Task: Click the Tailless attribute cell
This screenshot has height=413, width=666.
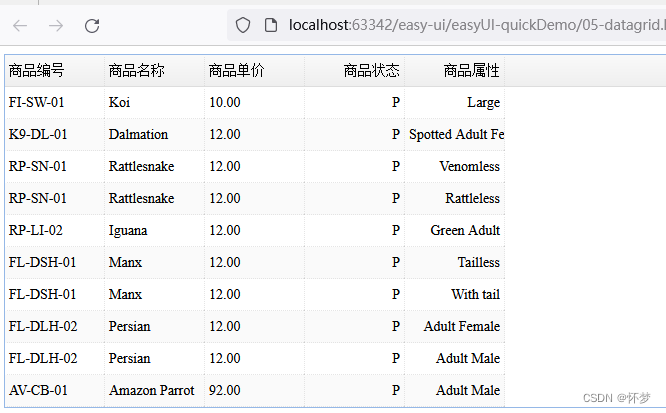Action: [x=454, y=263]
